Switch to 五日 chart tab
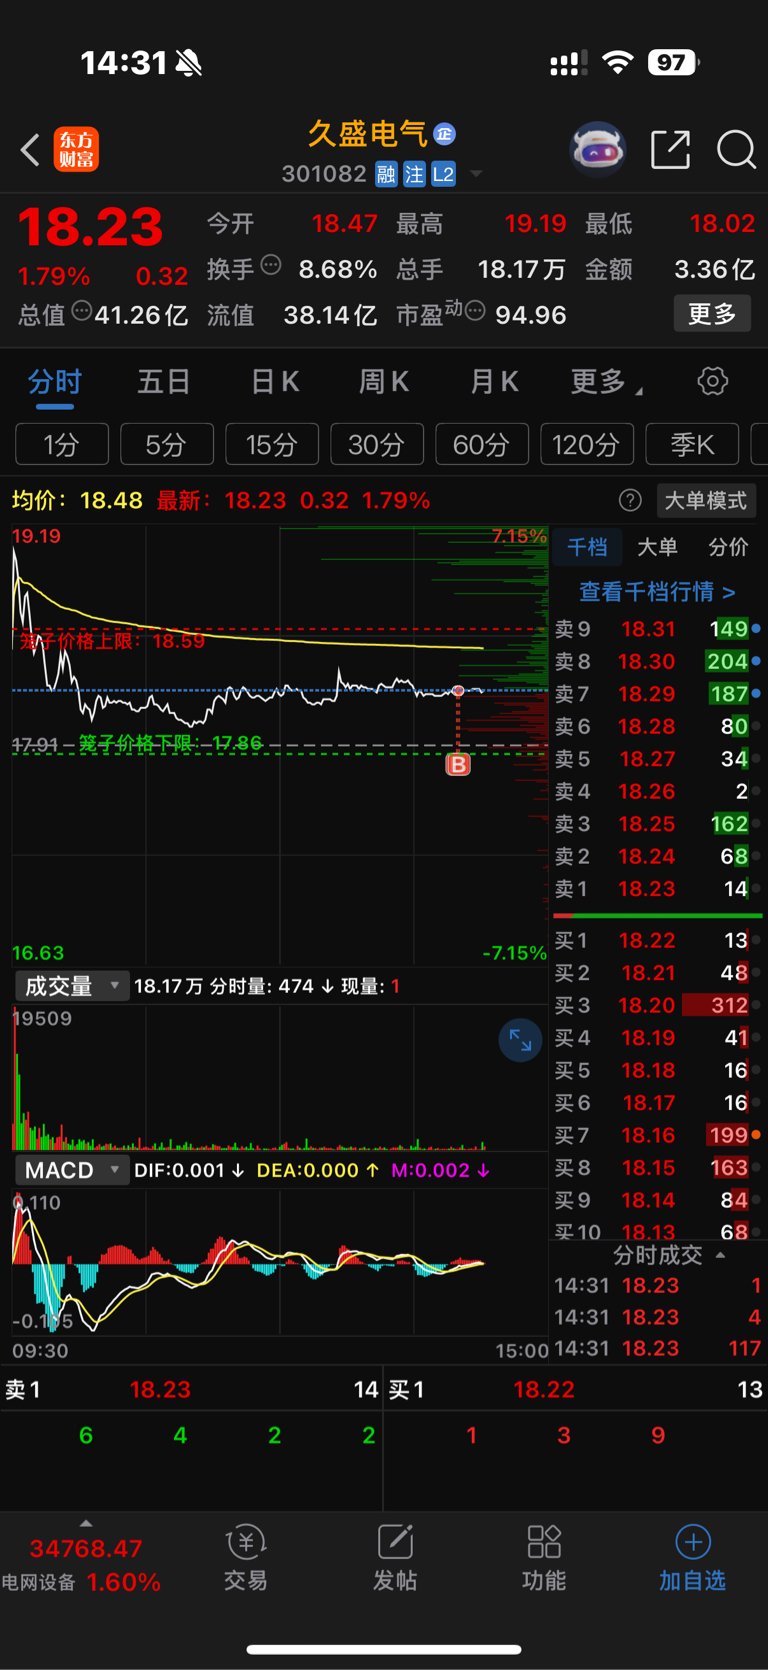 164,381
